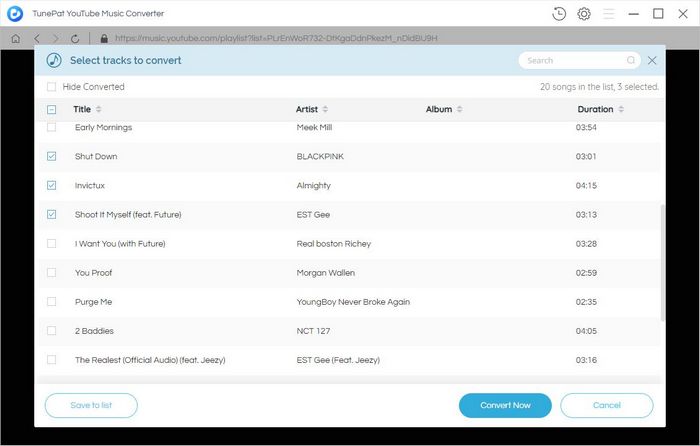Screen dimensions: 700x446
Task: Uncheck the Invictux track
Action: tap(51, 185)
